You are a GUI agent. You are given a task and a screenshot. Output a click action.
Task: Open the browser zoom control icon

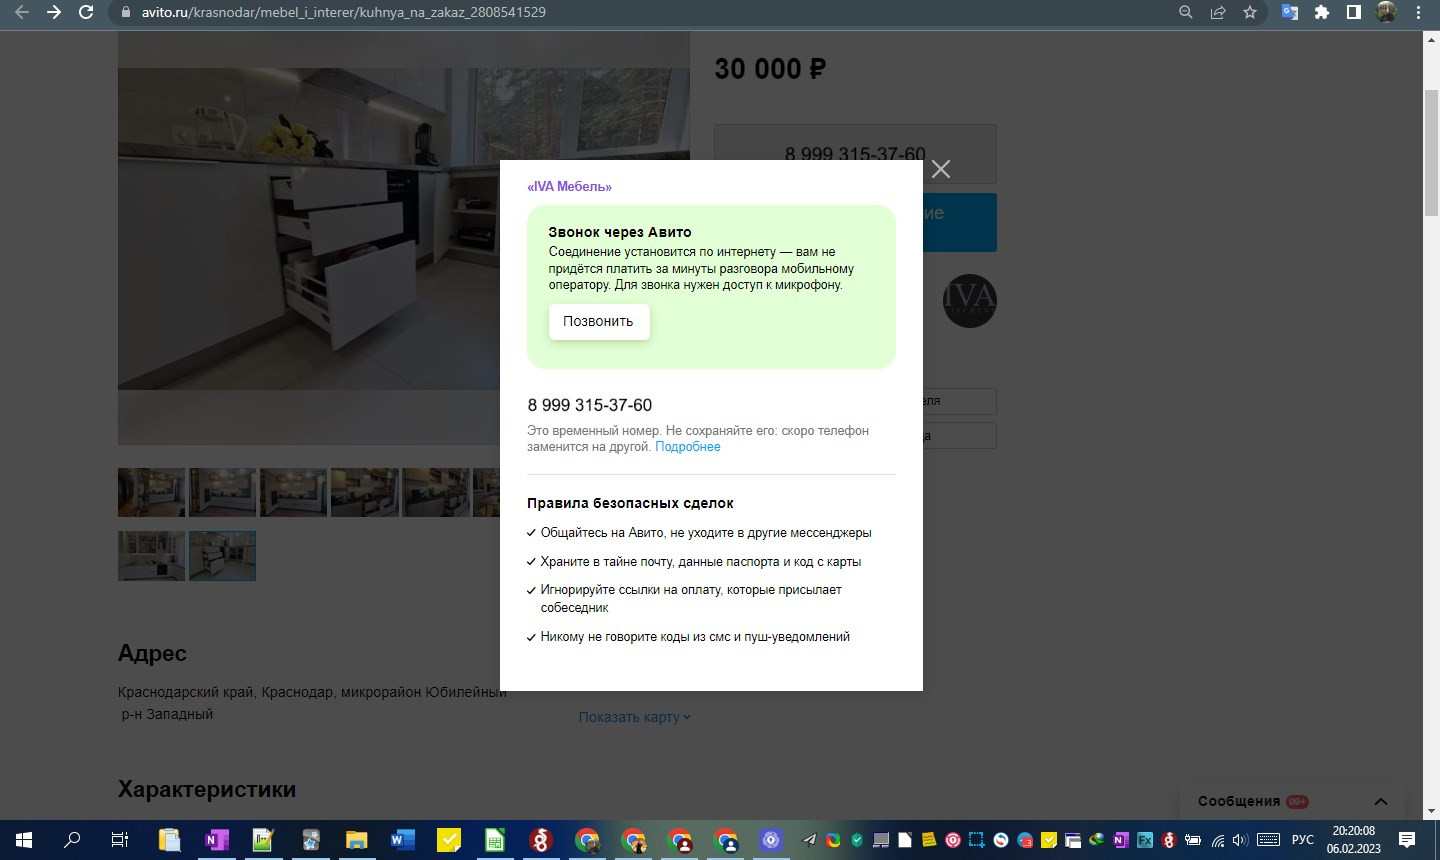tap(1186, 12)
